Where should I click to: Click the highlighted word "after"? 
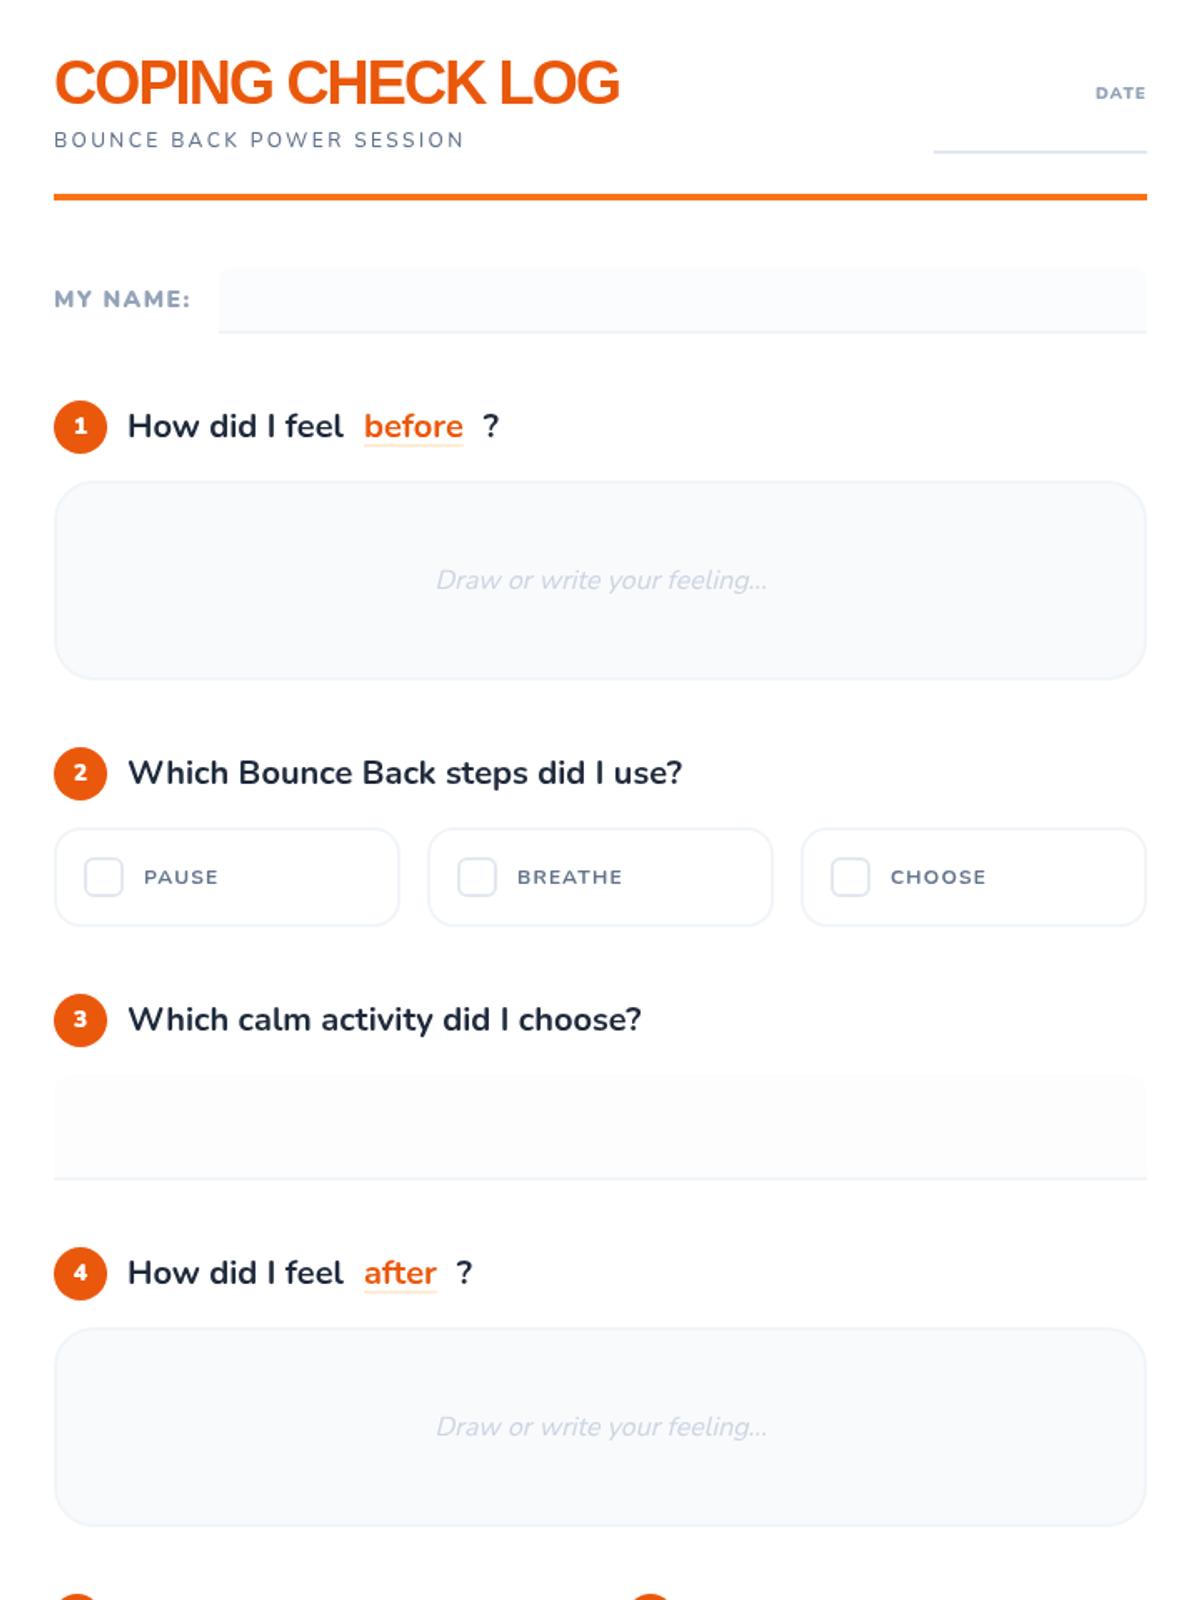[x=400, y=1273]
